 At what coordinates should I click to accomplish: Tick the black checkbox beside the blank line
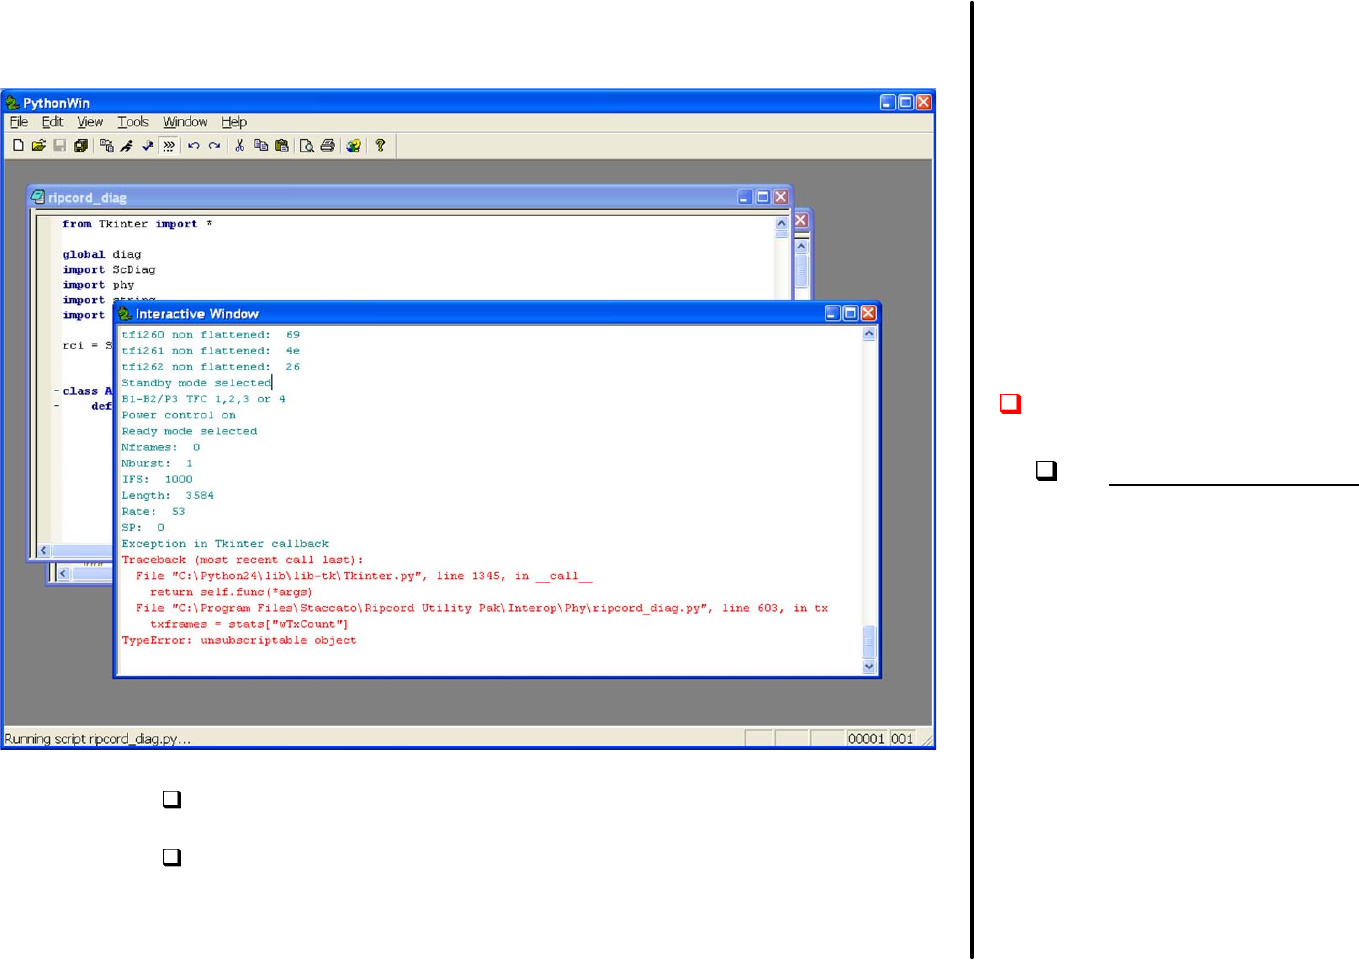pos(1046,470)
